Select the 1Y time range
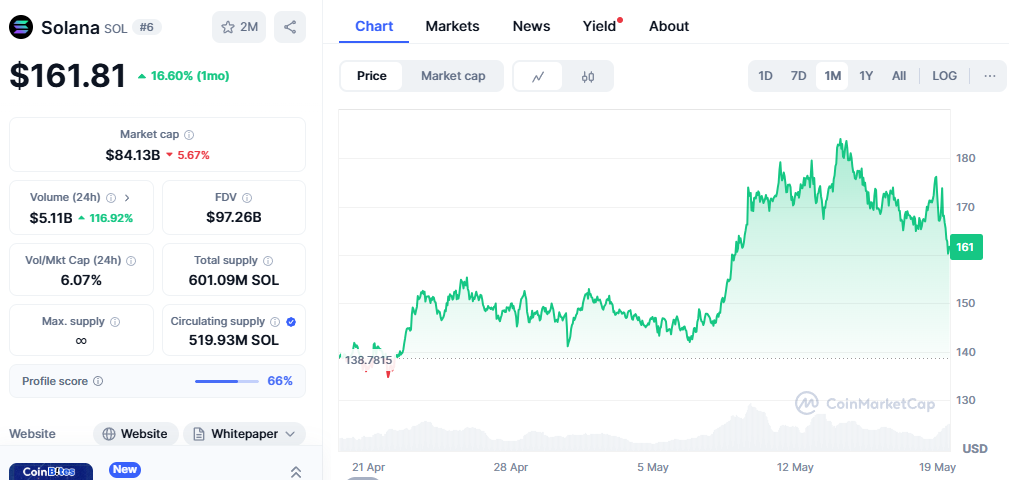1009x480 pixels. 866,76
